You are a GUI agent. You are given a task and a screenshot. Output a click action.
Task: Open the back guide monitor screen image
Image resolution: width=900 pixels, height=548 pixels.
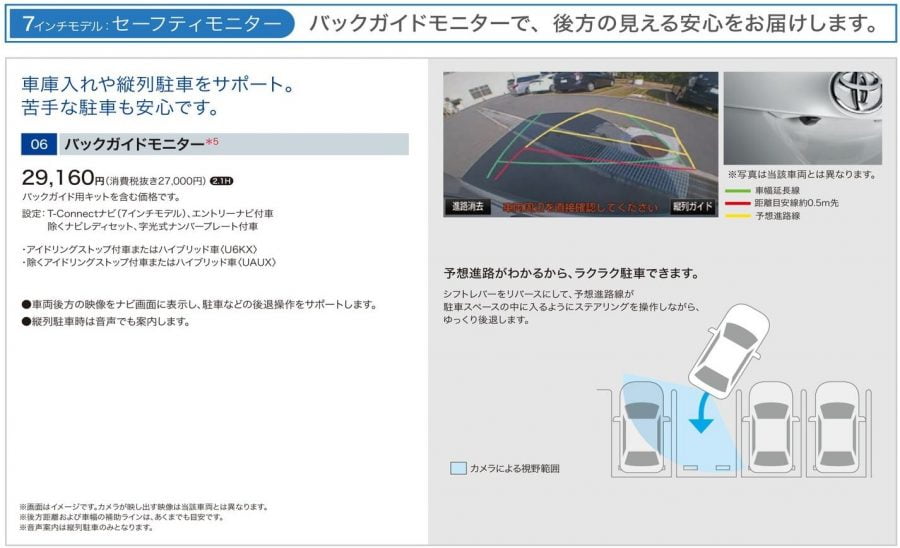[x=581, y=144]
